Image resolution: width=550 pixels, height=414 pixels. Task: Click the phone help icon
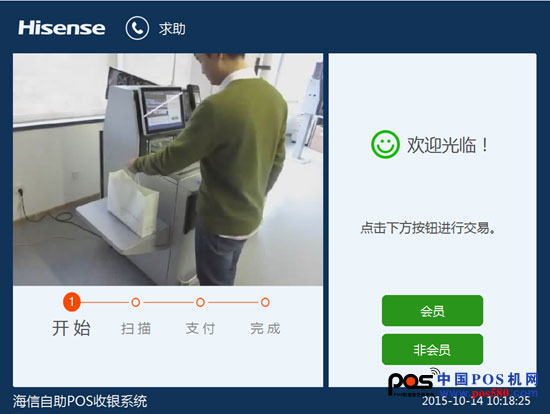tap(137, 28)
